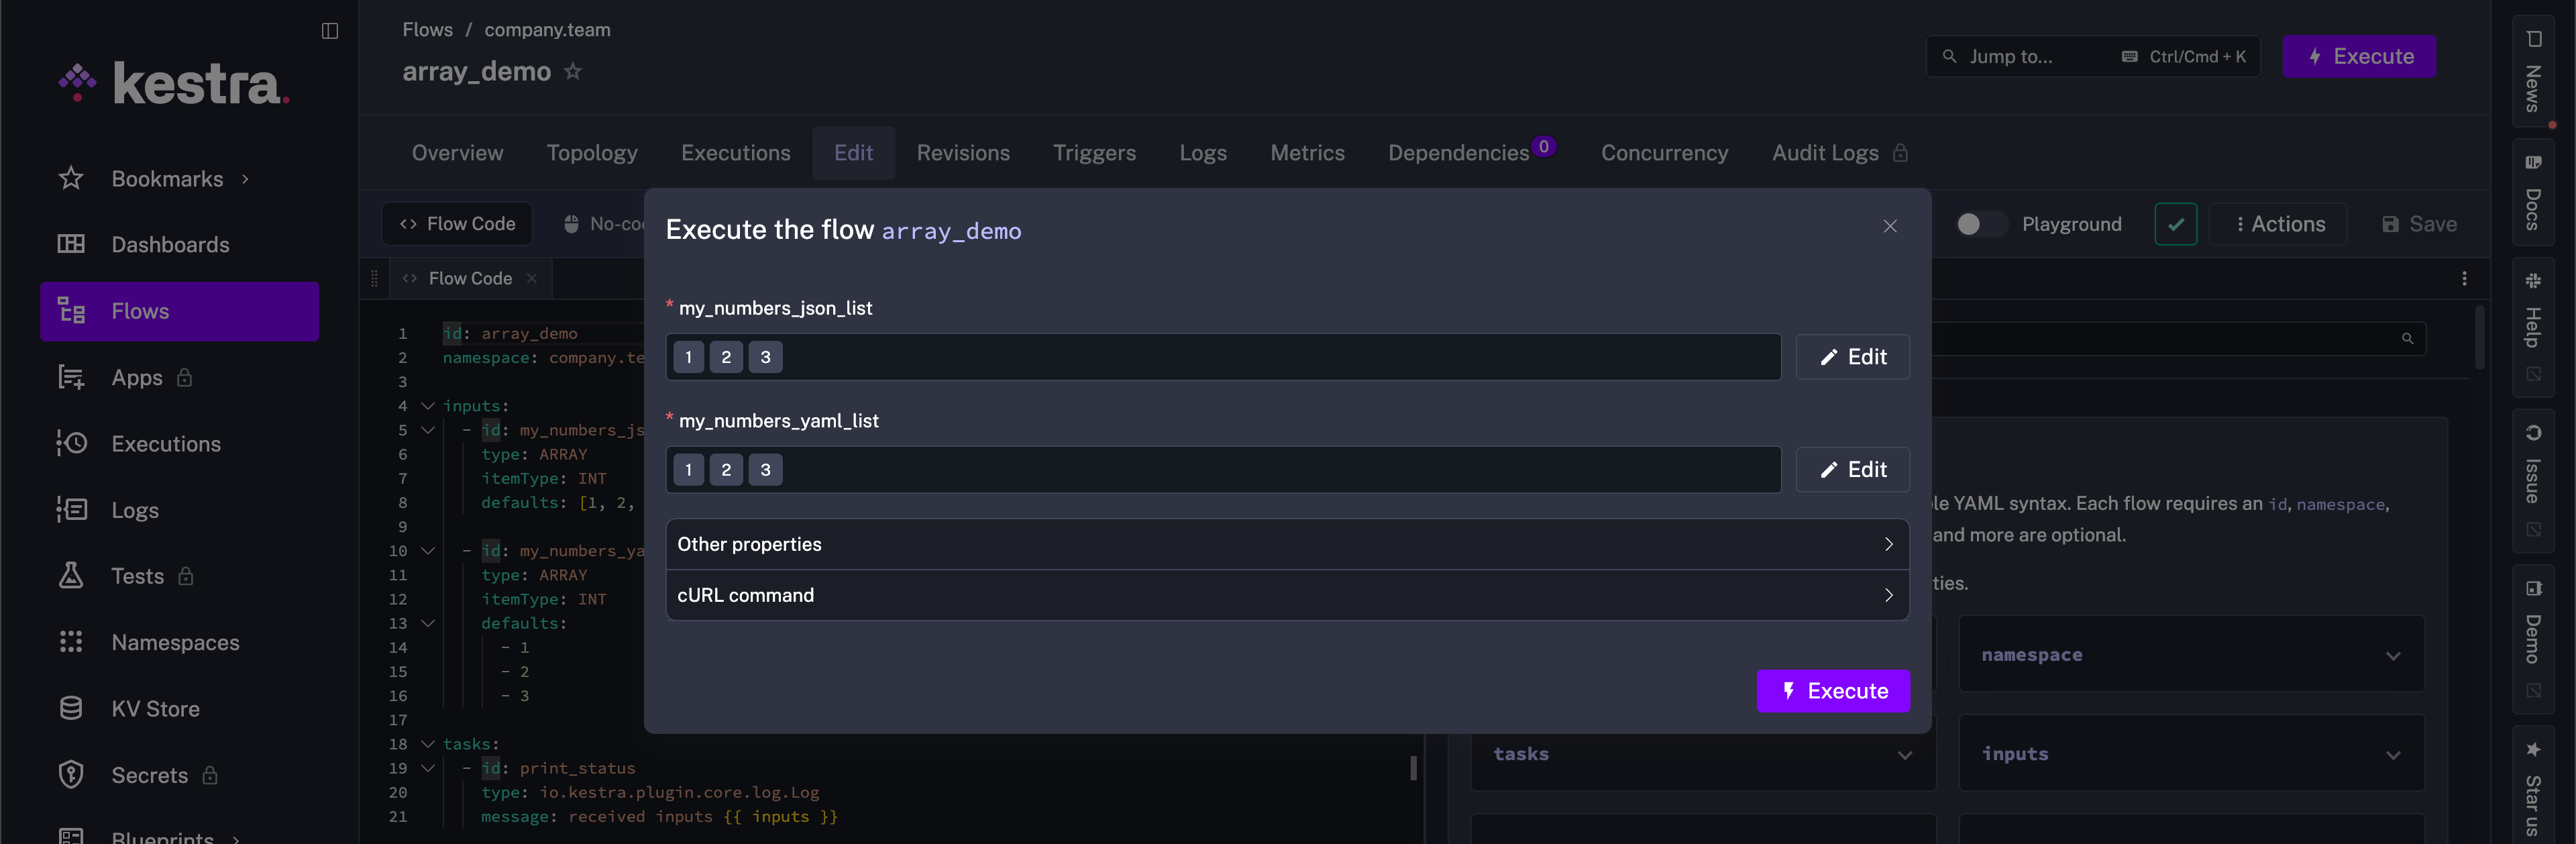2576x844 pixels.
Task: Fold the inputs block at line 4
Action: point(428,406)
